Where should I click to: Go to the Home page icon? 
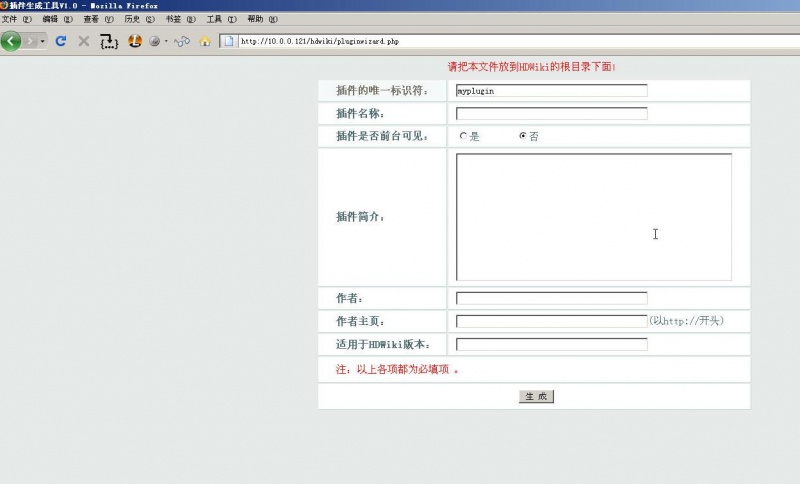(204, 41)
